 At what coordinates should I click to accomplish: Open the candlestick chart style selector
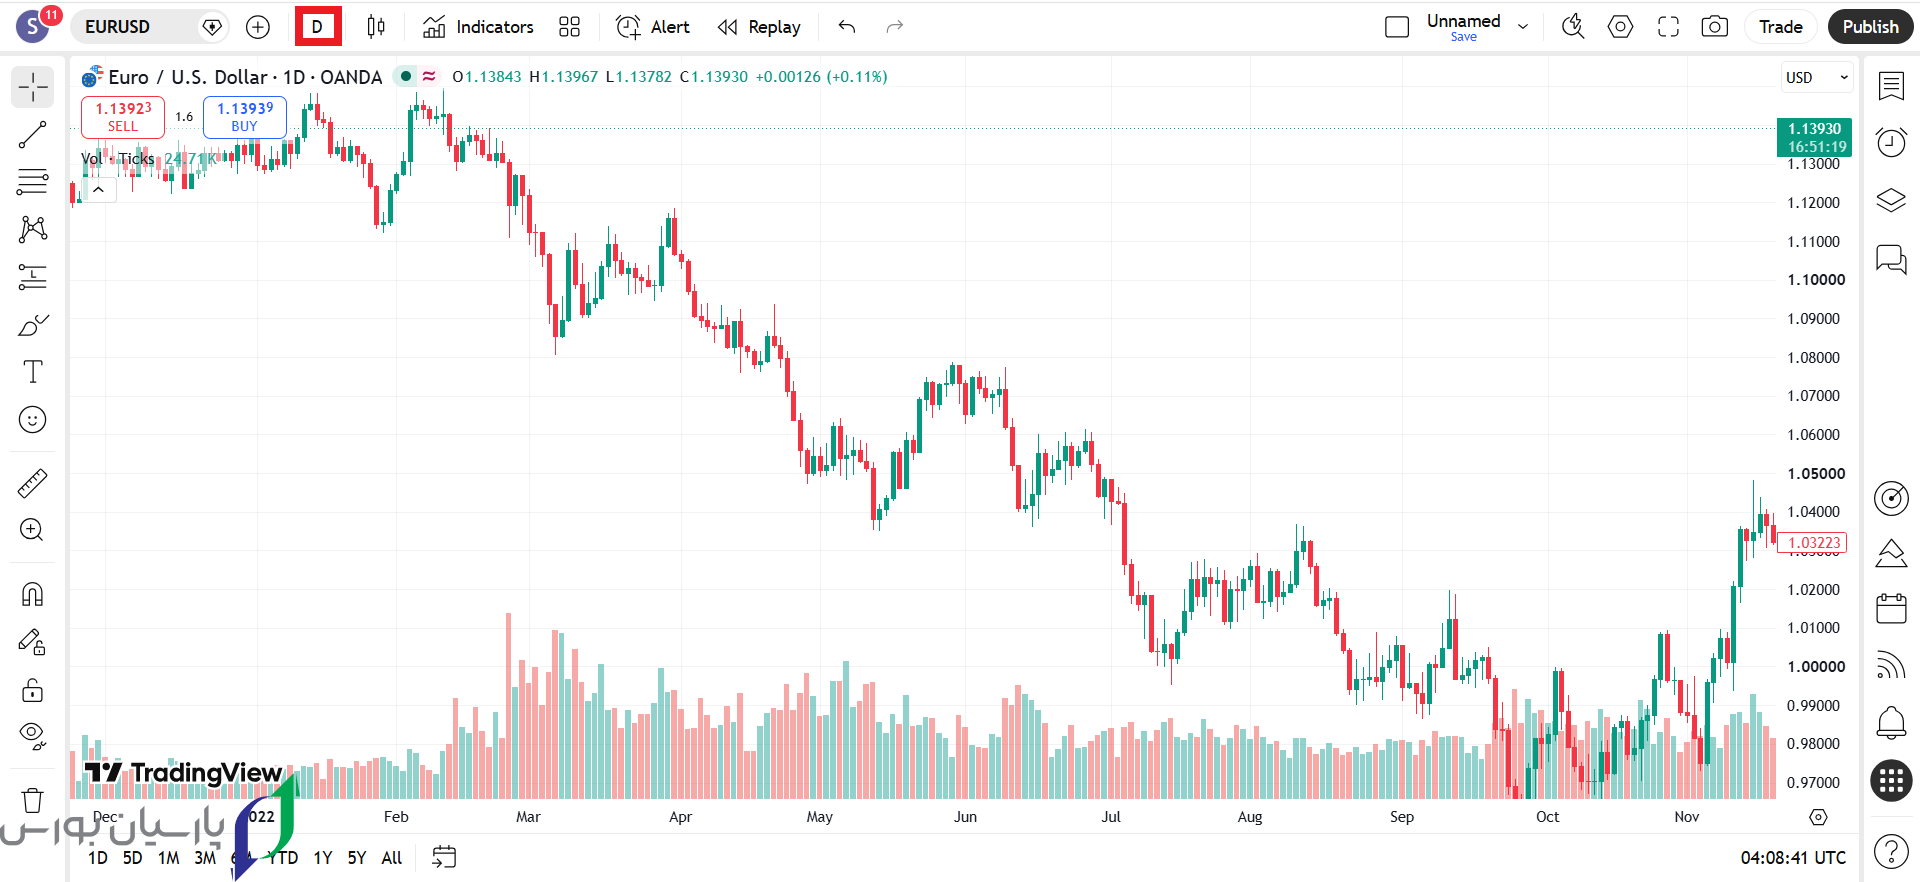click(376, 27)
